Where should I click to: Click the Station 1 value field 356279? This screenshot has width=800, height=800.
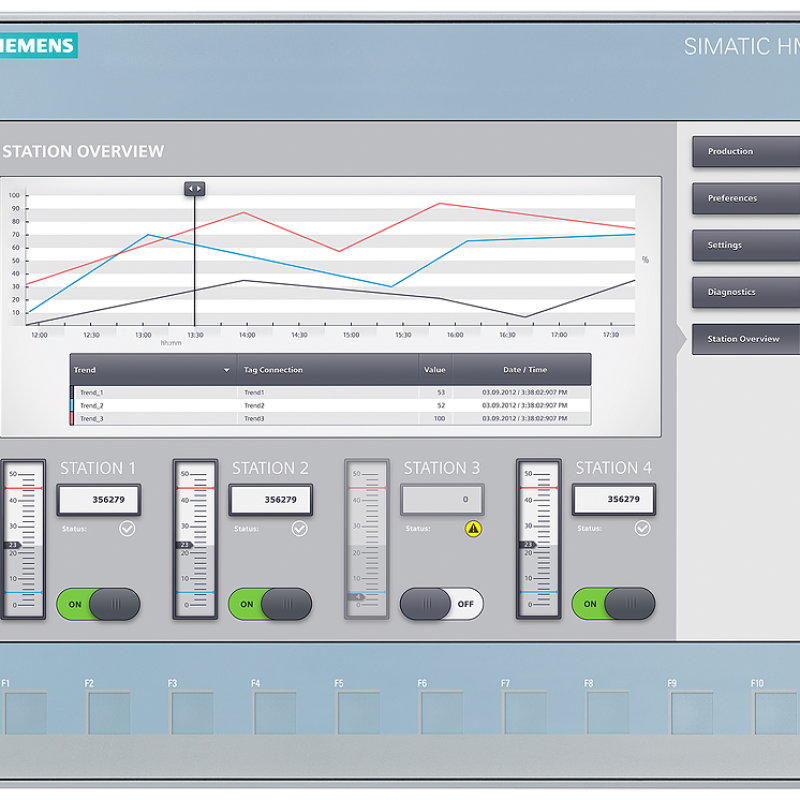pyautogui.click(x=98, y=499)
